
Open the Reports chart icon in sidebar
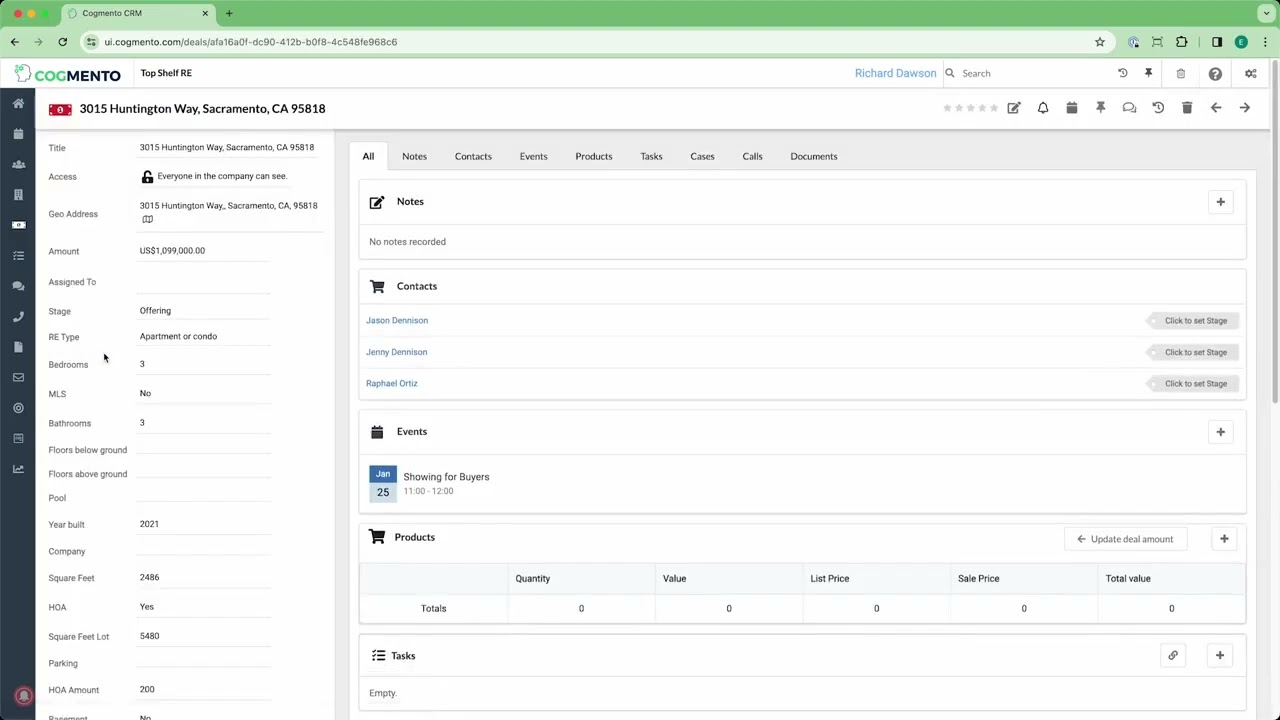[x=18, y=469]
